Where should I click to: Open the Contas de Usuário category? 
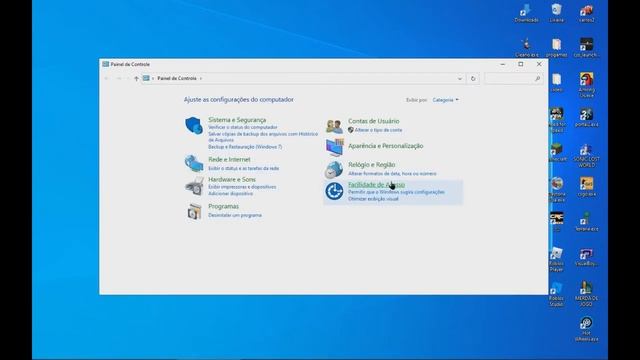click(373, 121)
